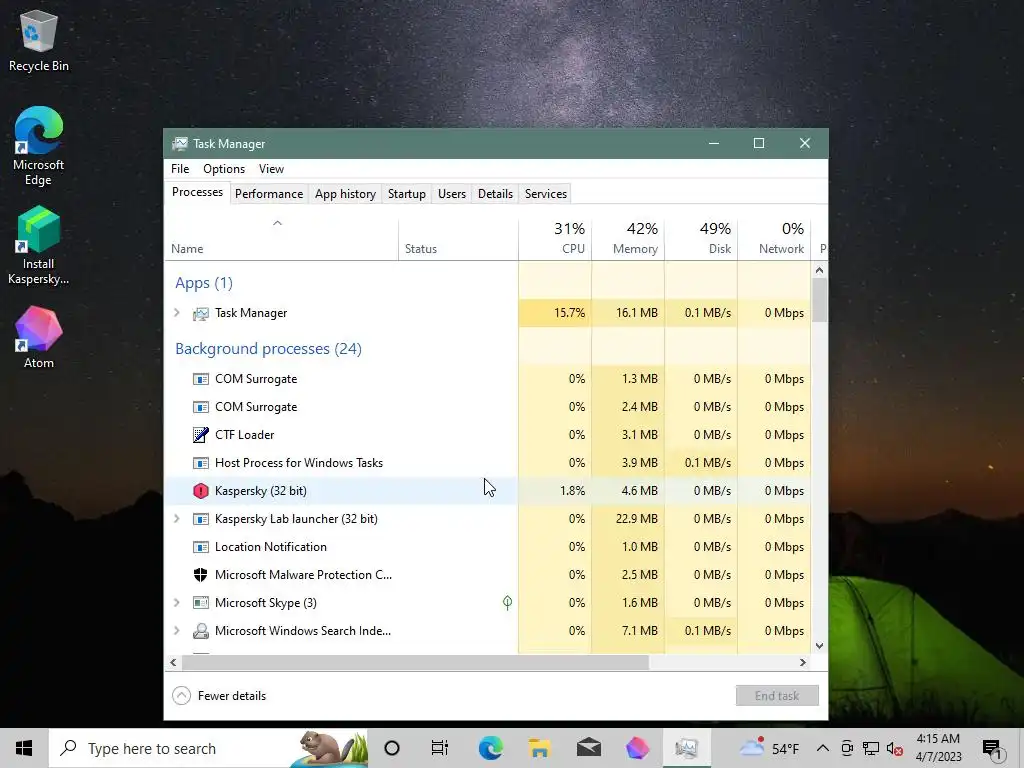Collapse to fewer details view
The width and height of the screenshot is (1024, 768).
pyautogui.click(x=219, y=696)
